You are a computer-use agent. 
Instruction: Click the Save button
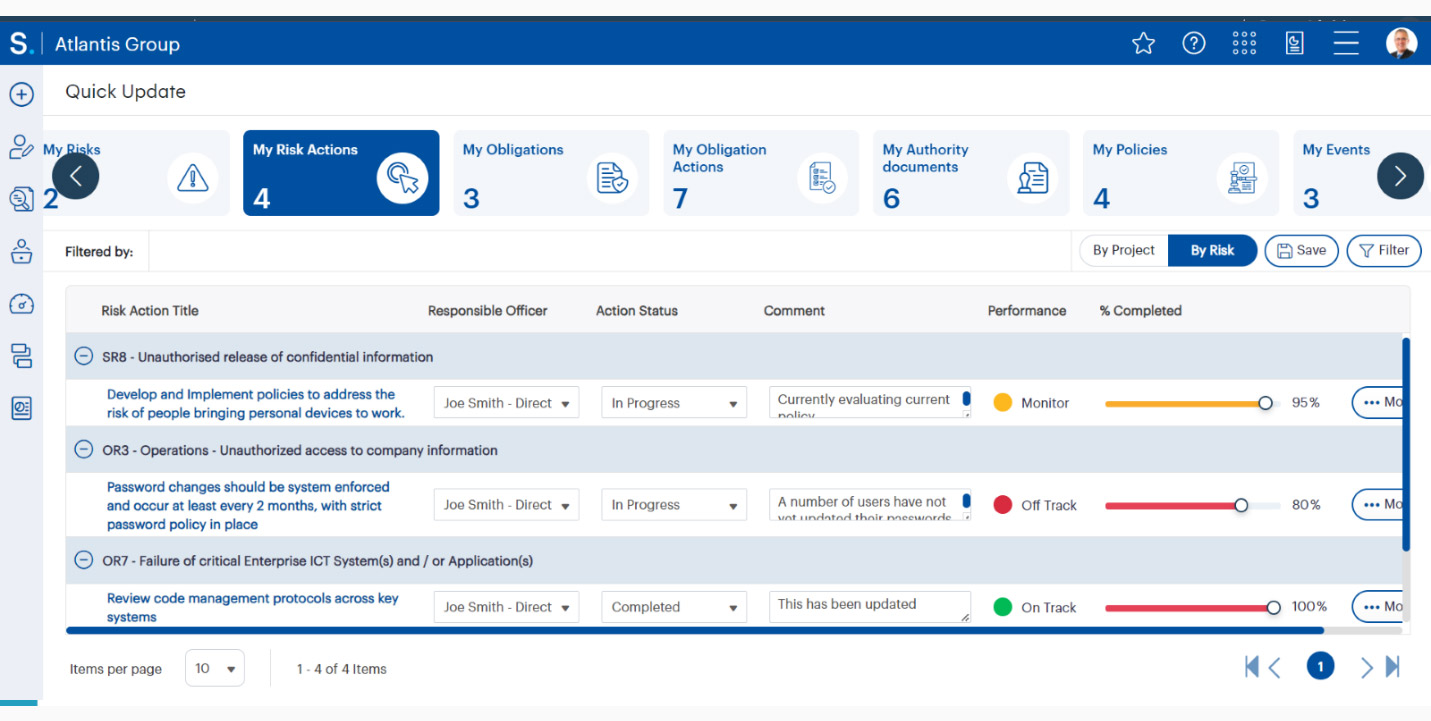pyautogui.click(x=1301, y=250)
